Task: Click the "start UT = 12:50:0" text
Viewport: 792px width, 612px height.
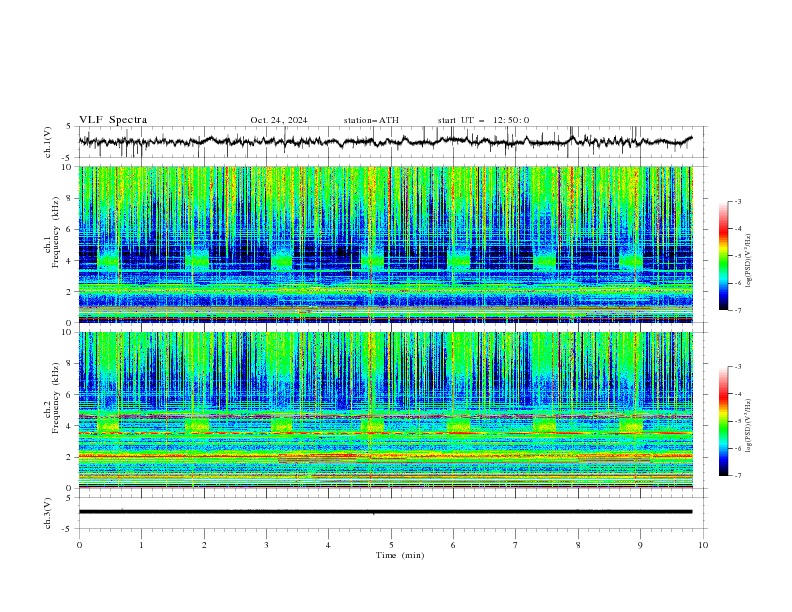Action: click(483, 120)
